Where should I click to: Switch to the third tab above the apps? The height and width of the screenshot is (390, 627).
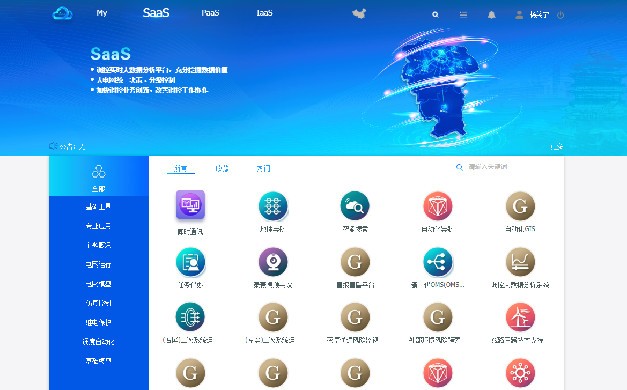click(263, 168)
